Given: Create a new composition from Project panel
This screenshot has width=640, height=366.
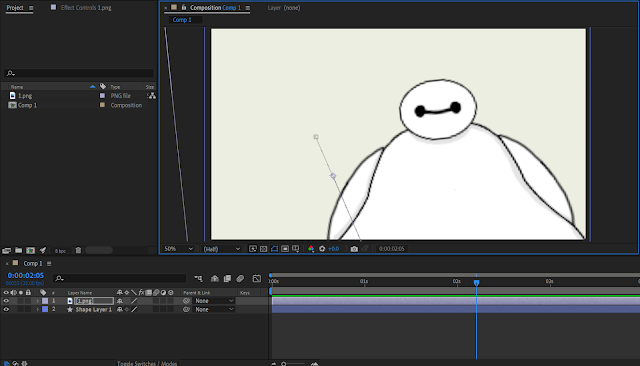Looking at the screenshot, I should [31, 250].
